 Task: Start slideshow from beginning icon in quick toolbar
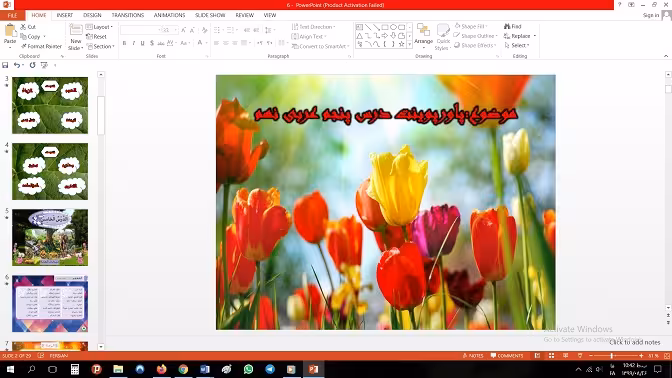(x=44, y=65)
